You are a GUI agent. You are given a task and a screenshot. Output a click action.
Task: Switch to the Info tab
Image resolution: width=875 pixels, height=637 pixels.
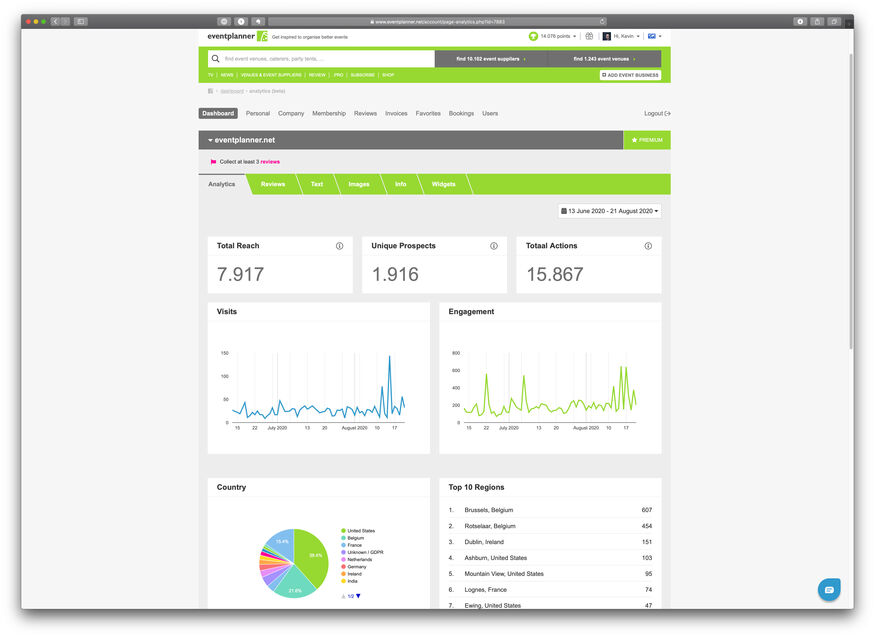point(401,184)
